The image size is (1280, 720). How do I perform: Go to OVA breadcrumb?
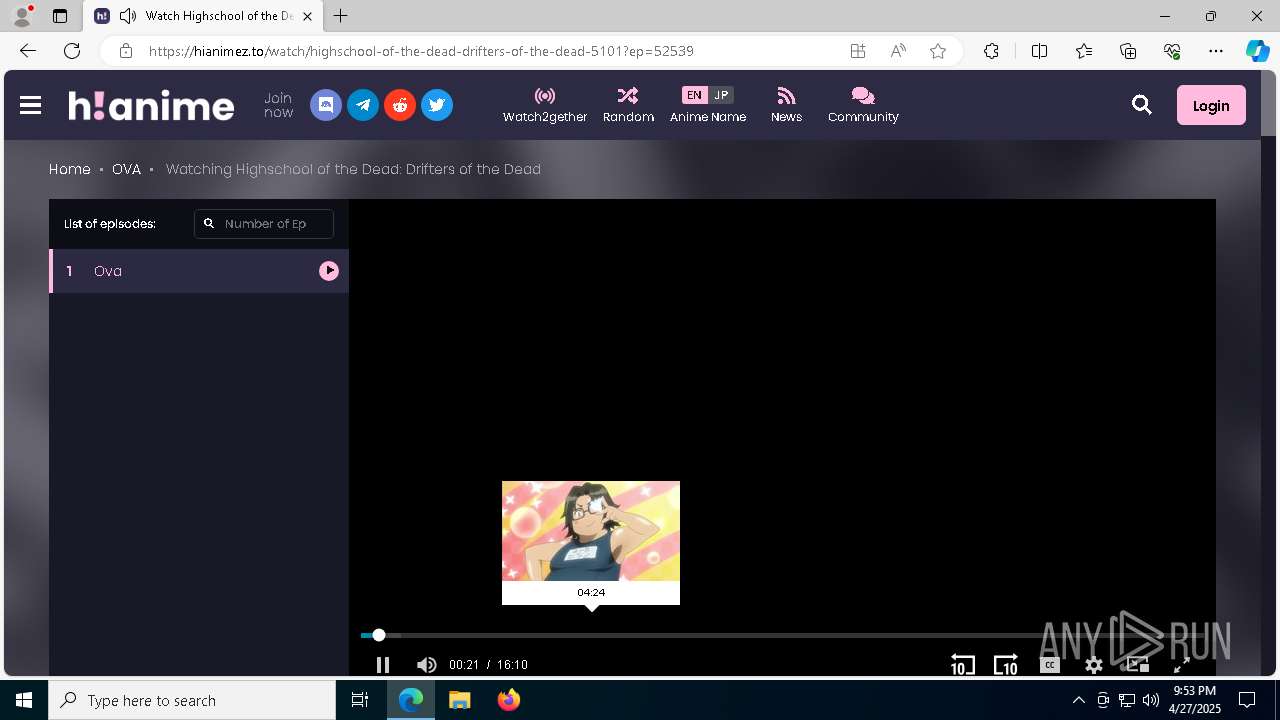pyautogui.click(x=126, y=169)
